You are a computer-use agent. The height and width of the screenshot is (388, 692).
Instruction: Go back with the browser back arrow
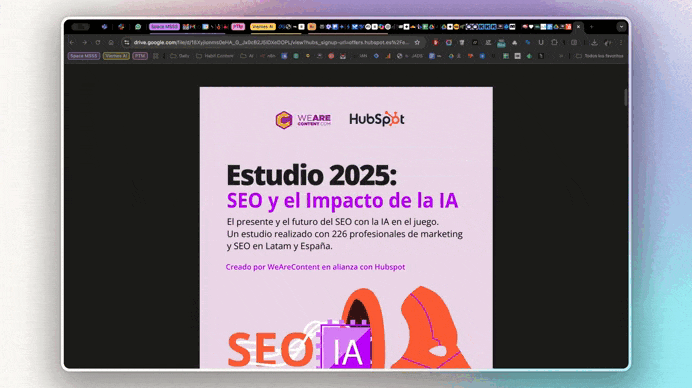click(72, 42)
